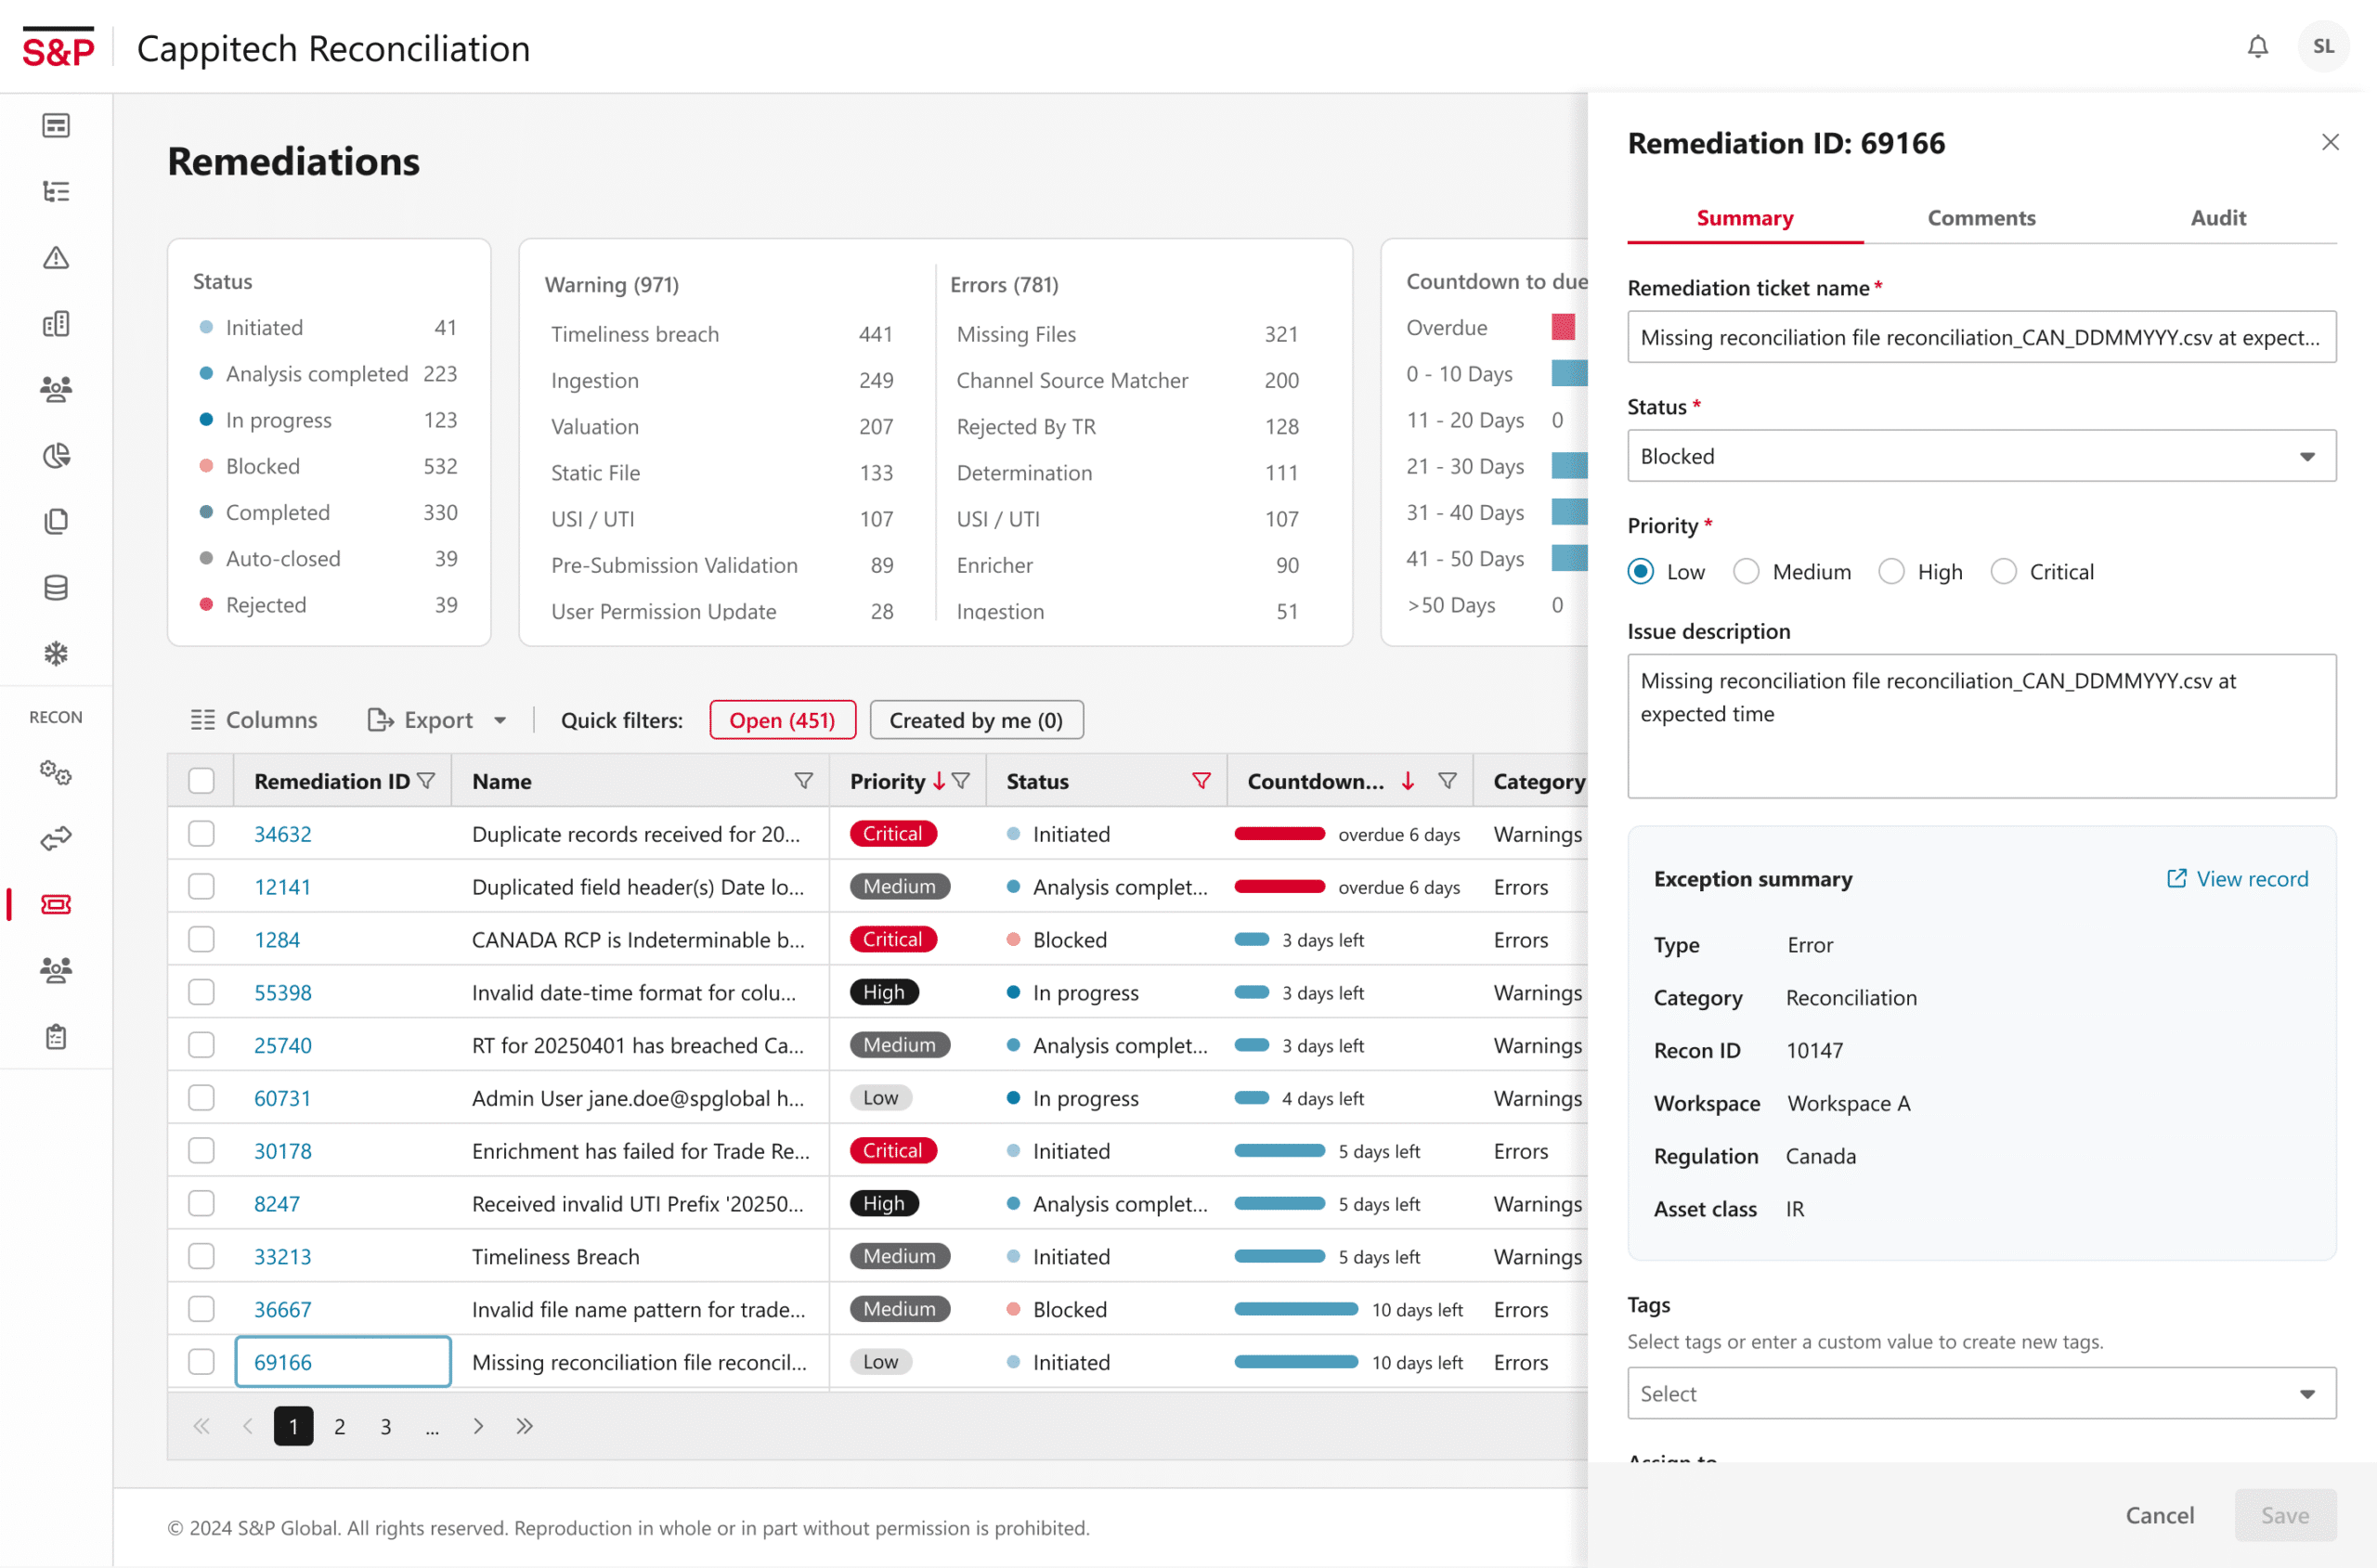The width and height of the screenshot is (2377, 1568).
Task: Go to page 3
Action: coord(385,1426)
